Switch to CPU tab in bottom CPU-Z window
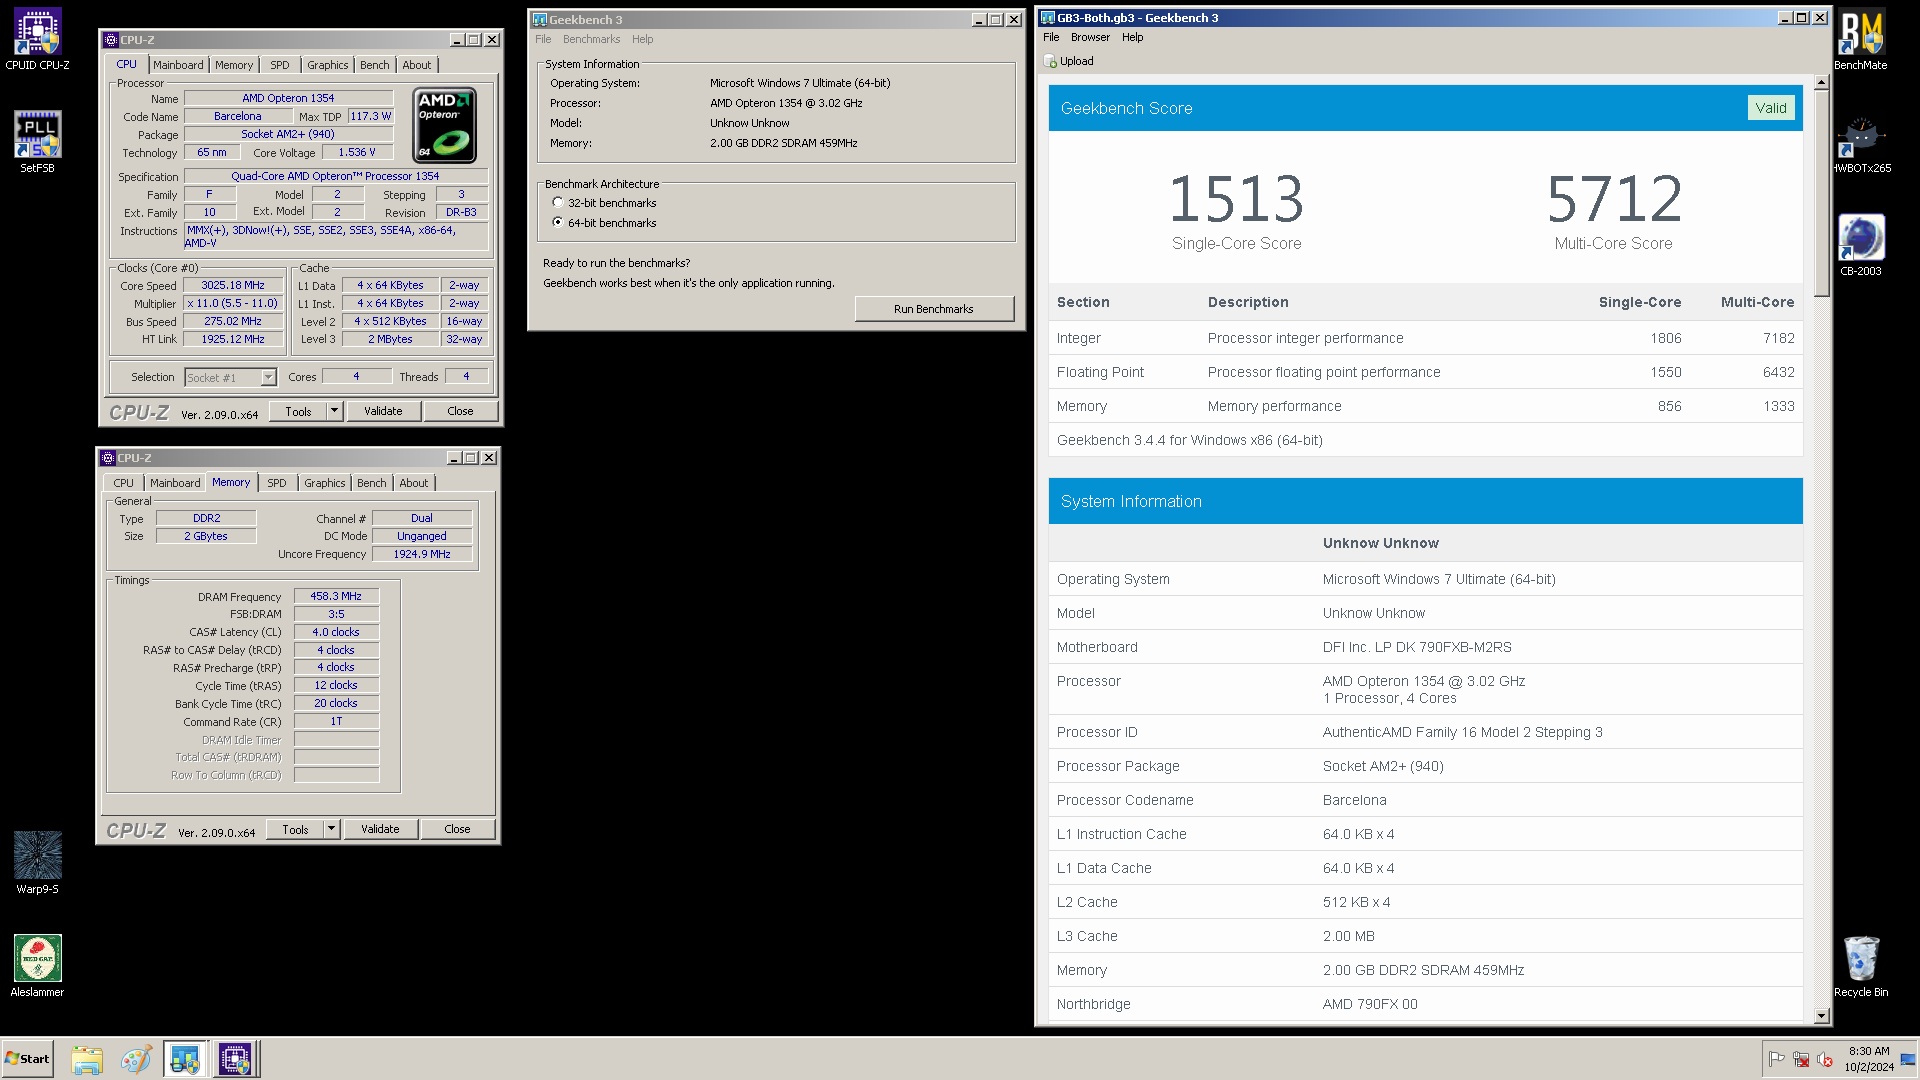This screenshot has width=1920, height=1080. (123, 483)
